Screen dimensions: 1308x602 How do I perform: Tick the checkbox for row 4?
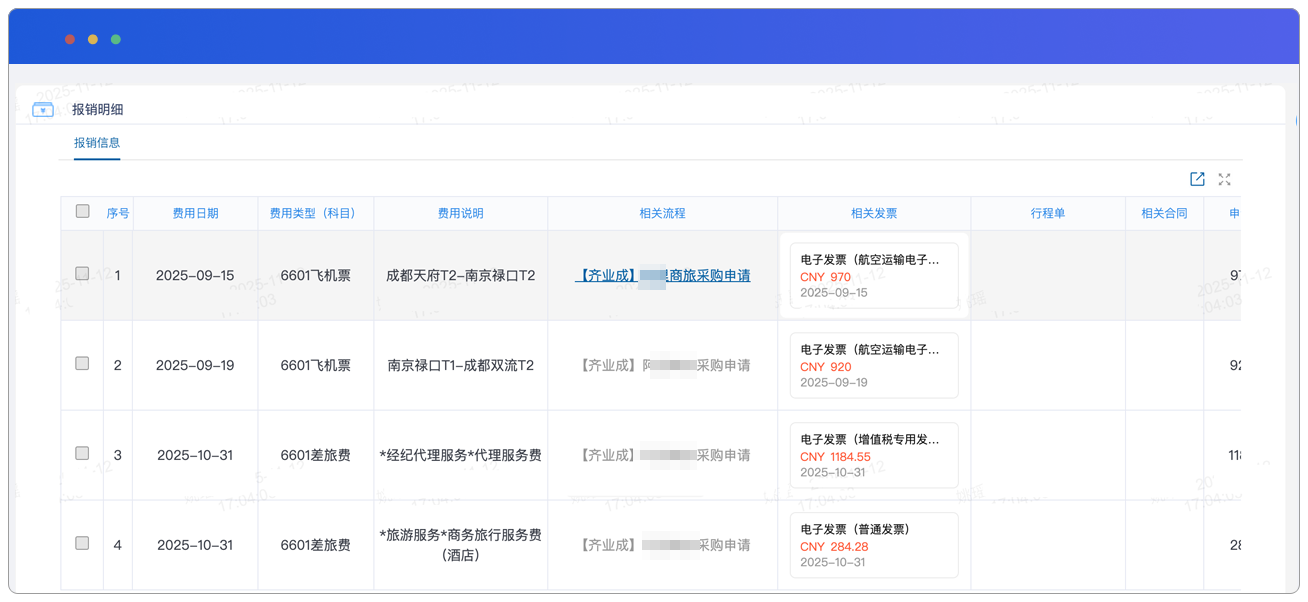82,543
